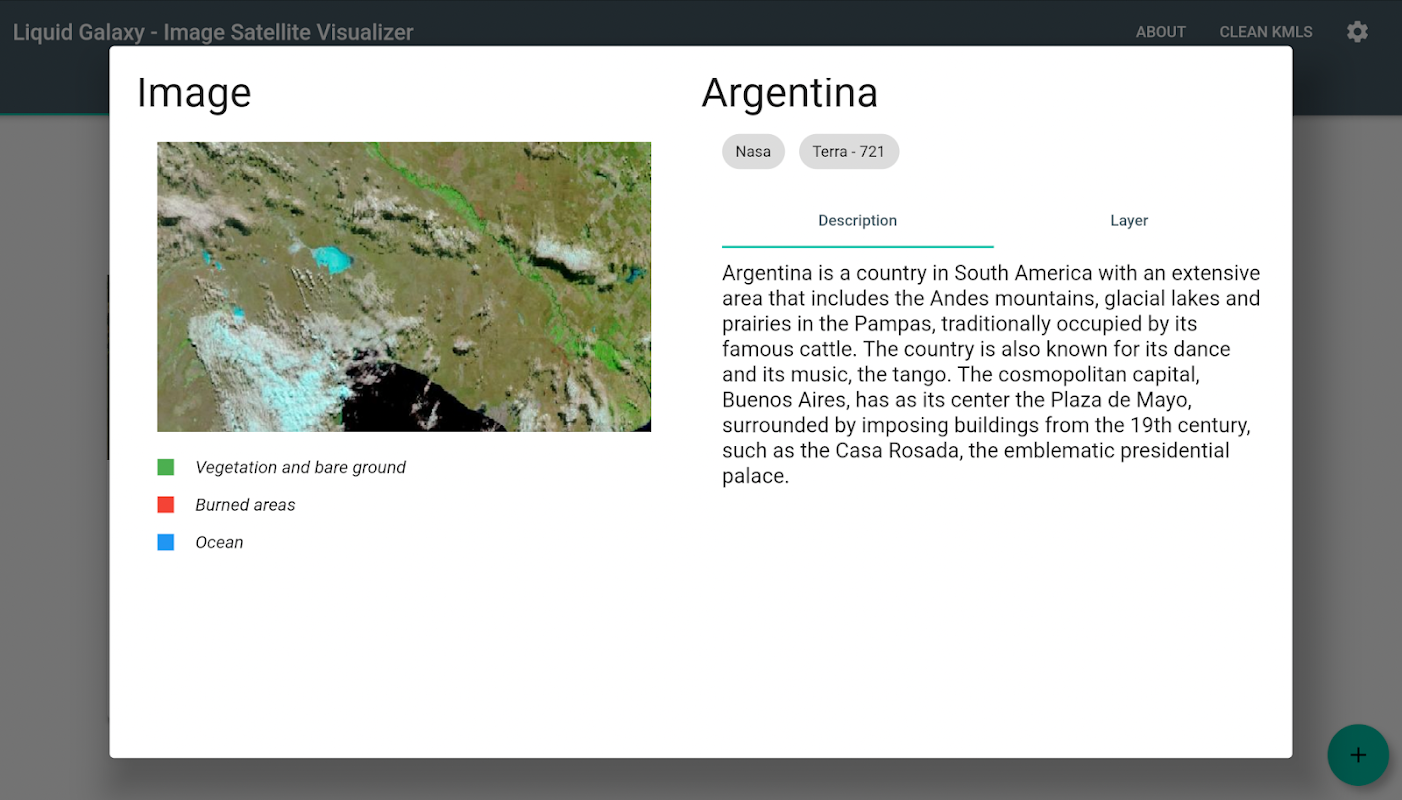The image size is (1402, 800).
Task: Select the 'Vegetation and bare ground' legend label
Action: point(300,467)
